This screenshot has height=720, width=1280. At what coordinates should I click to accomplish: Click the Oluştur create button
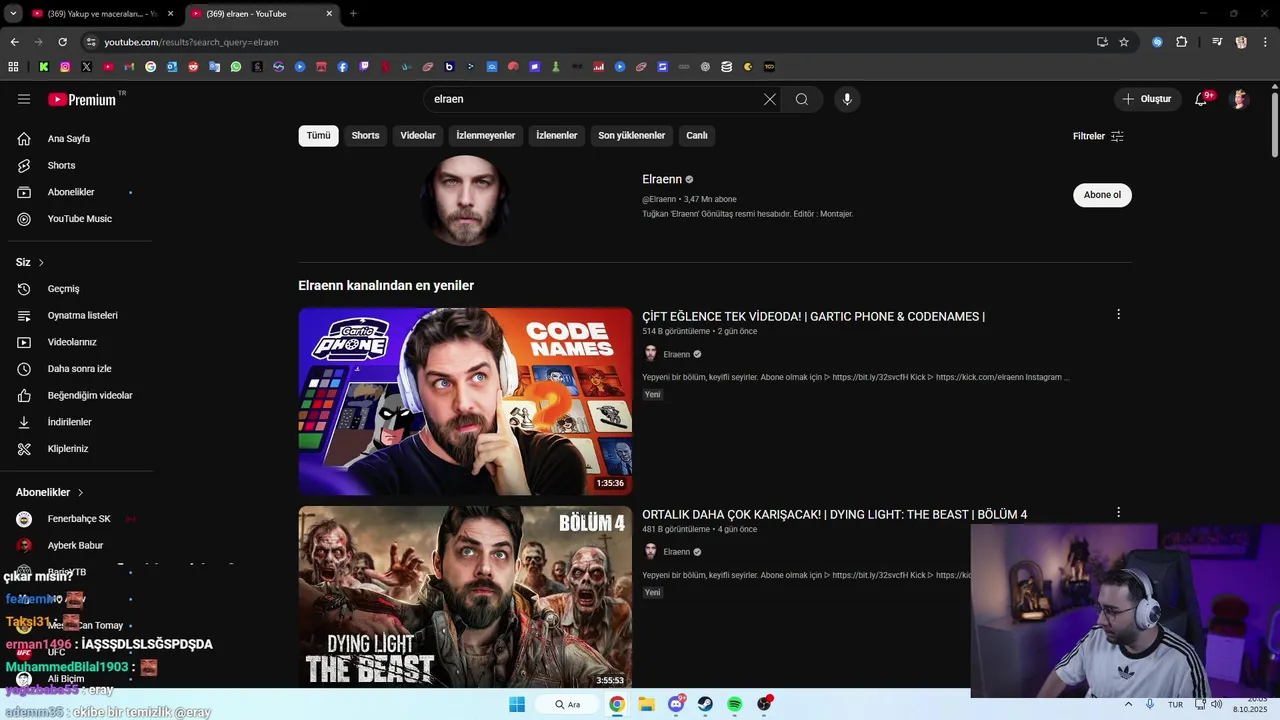point(1146,99)
